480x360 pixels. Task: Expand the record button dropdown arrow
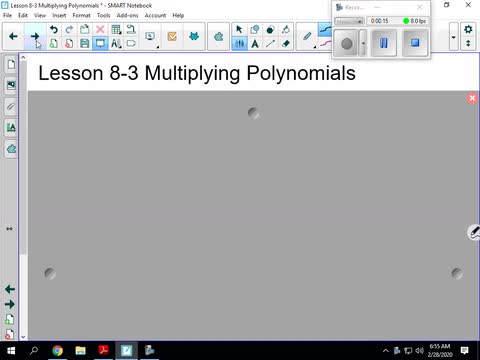point(363,43)
